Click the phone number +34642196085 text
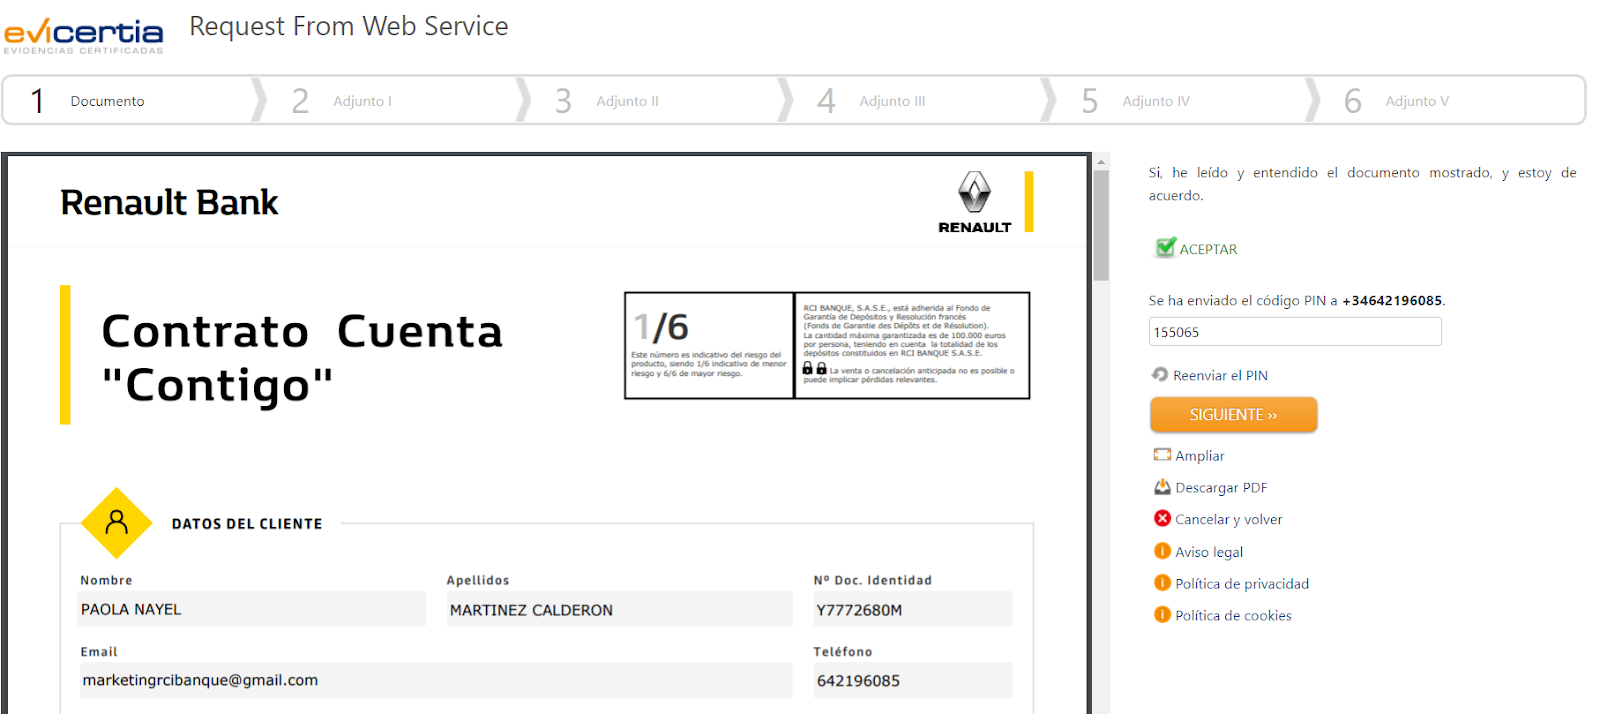 1392,300
